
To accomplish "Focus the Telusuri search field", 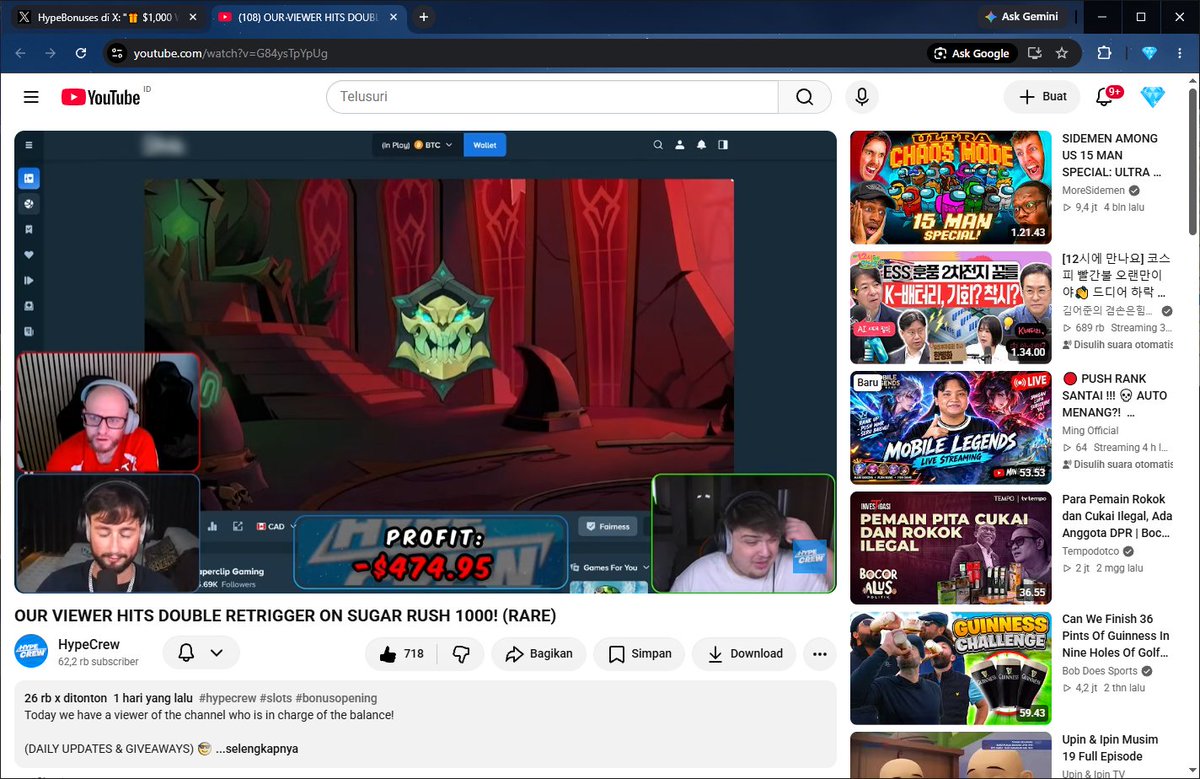I will click(552, 97).
